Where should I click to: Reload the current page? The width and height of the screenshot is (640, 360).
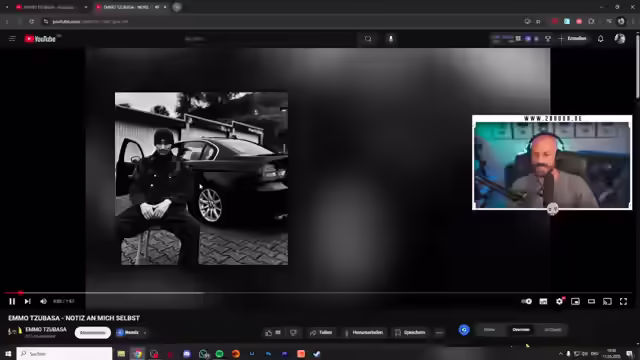pos(31,21)
